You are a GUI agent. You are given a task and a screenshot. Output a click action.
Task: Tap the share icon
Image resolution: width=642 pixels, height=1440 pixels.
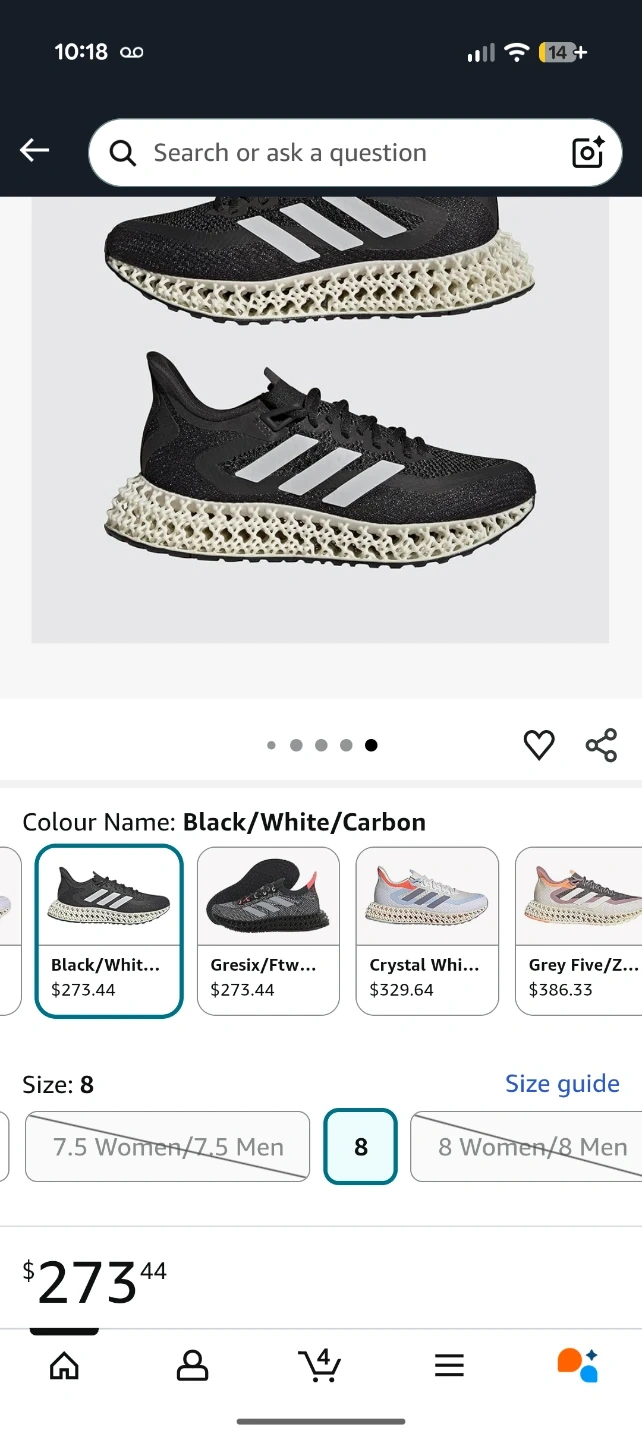601,745
